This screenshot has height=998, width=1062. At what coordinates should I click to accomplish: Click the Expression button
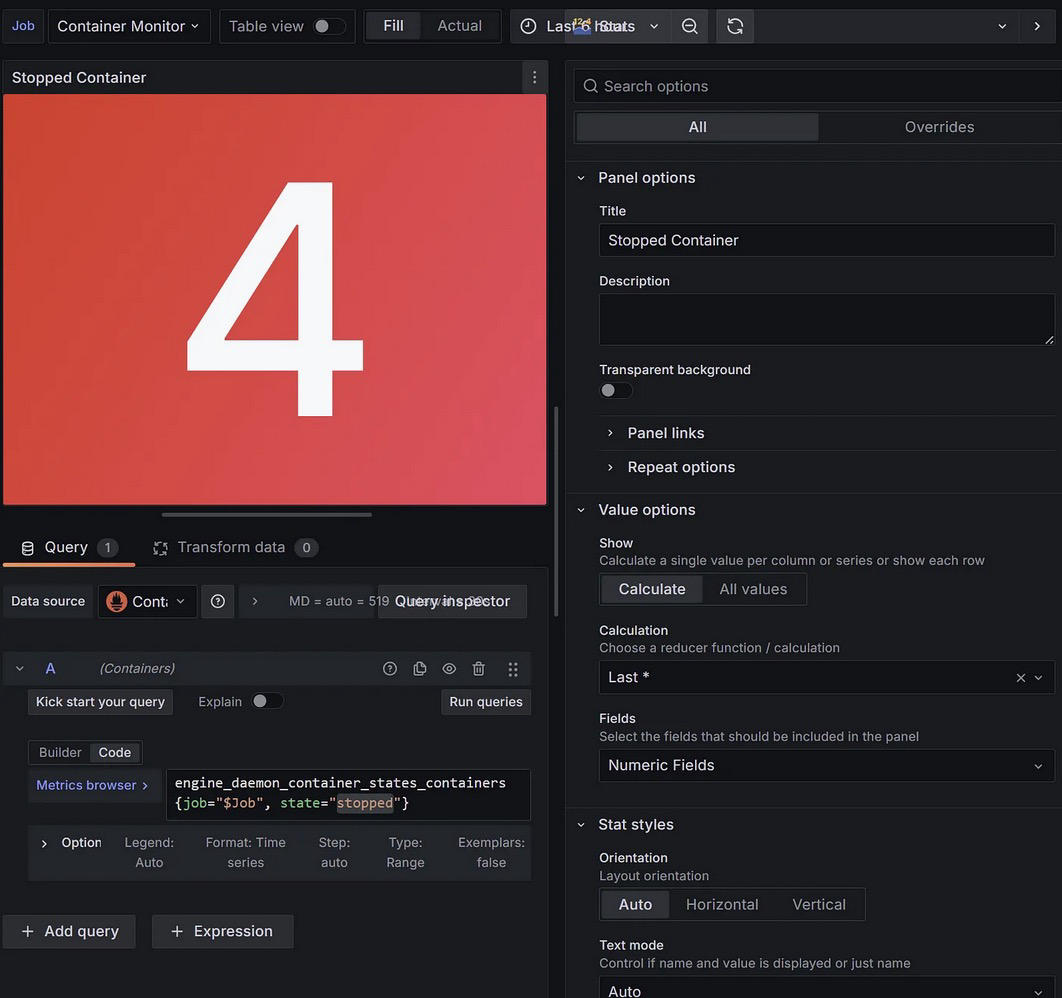[x=222, y=932]
